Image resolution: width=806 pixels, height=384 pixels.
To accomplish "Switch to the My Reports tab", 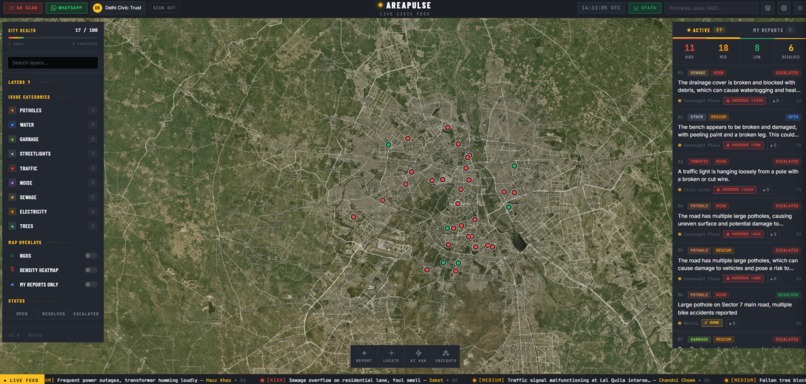I will coord(773,30).
